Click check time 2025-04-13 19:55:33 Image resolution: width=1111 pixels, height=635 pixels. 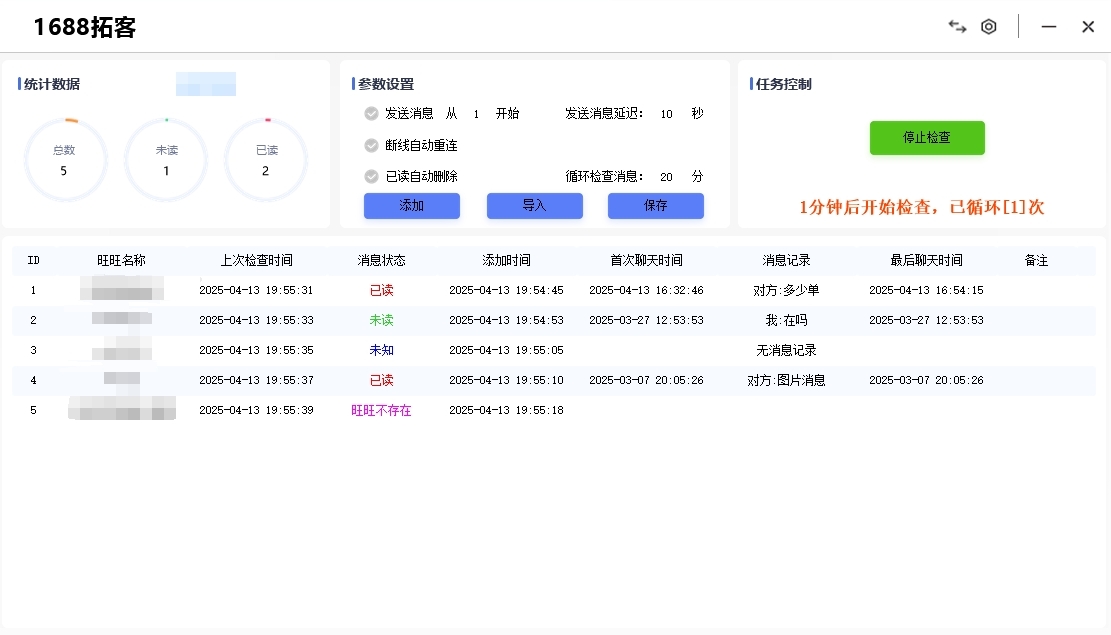(256, 320)
